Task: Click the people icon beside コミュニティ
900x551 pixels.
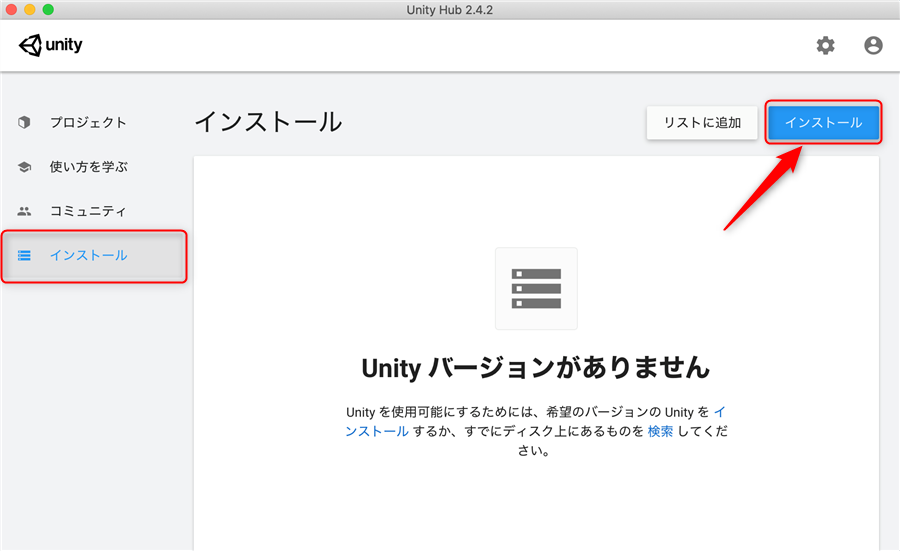Action: (x=24, y=211)
